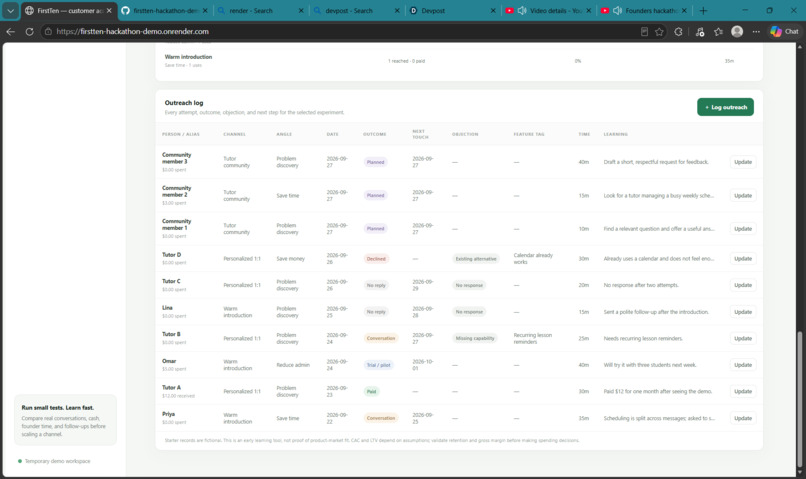The width and height of the screenshot is (806, 479).
Task: Open the tab actions menu chevron
Action: click(x=10, y=10)
